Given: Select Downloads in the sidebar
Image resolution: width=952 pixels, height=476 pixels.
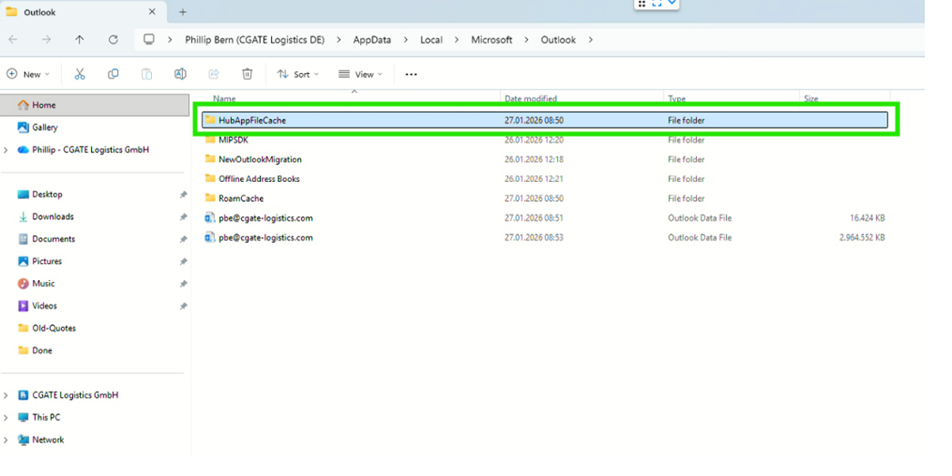Looking at the screenshot, I should (52, 217).
